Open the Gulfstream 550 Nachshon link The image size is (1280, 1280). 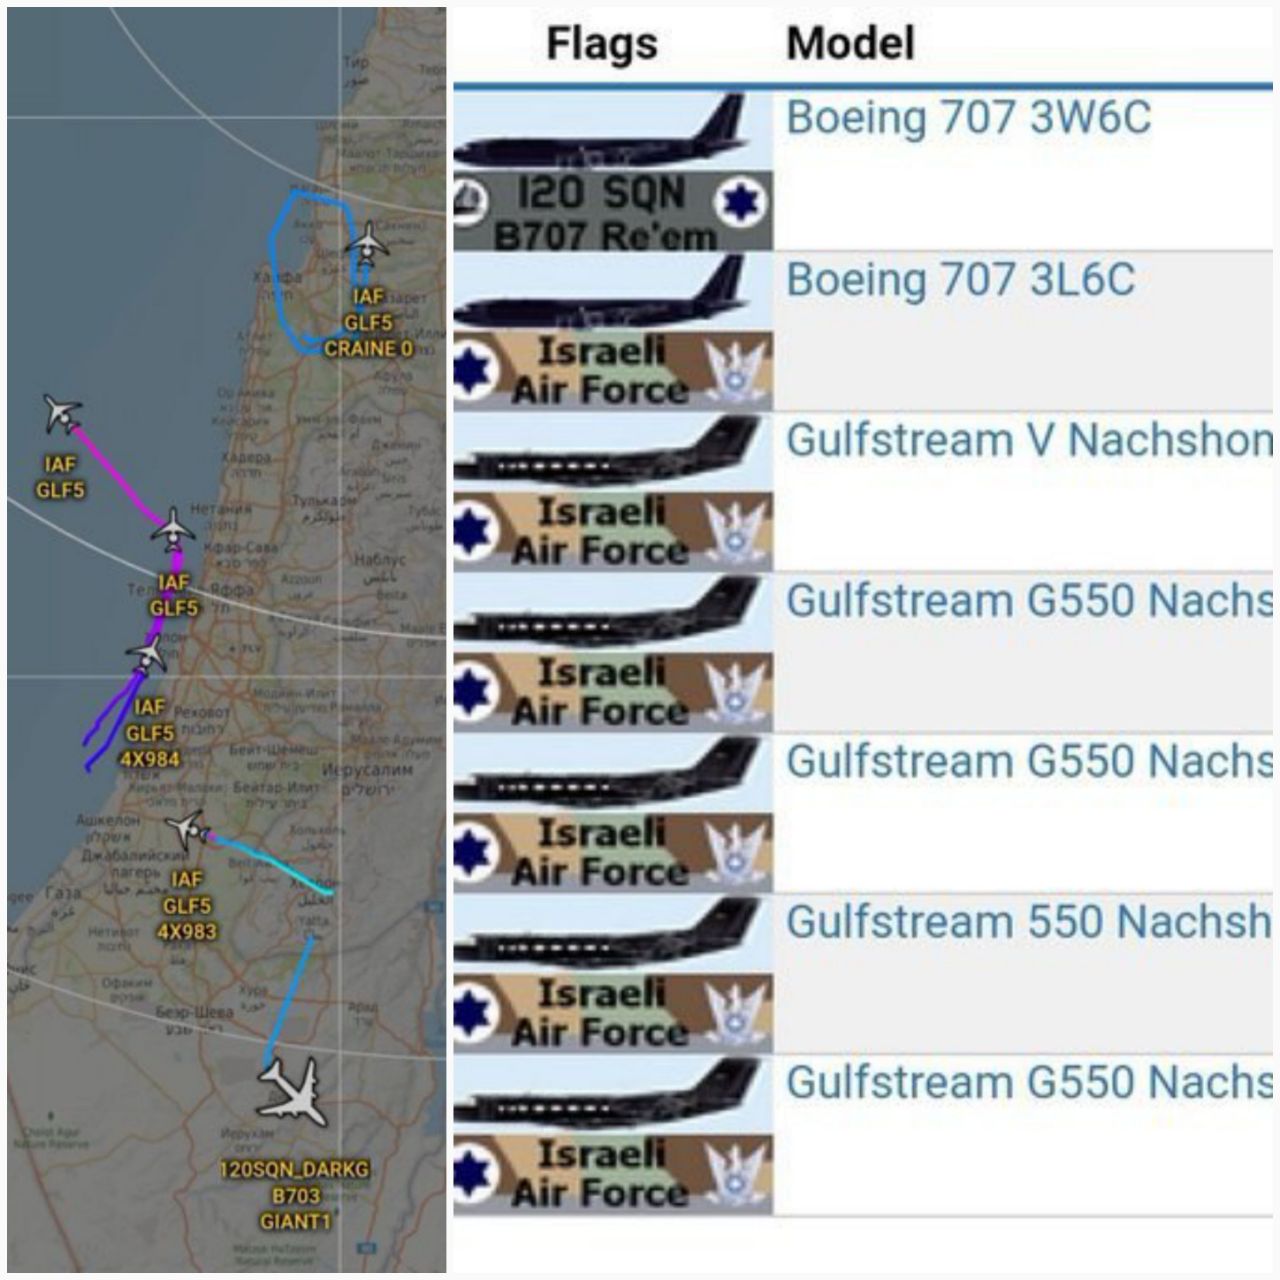[1029, 922]
